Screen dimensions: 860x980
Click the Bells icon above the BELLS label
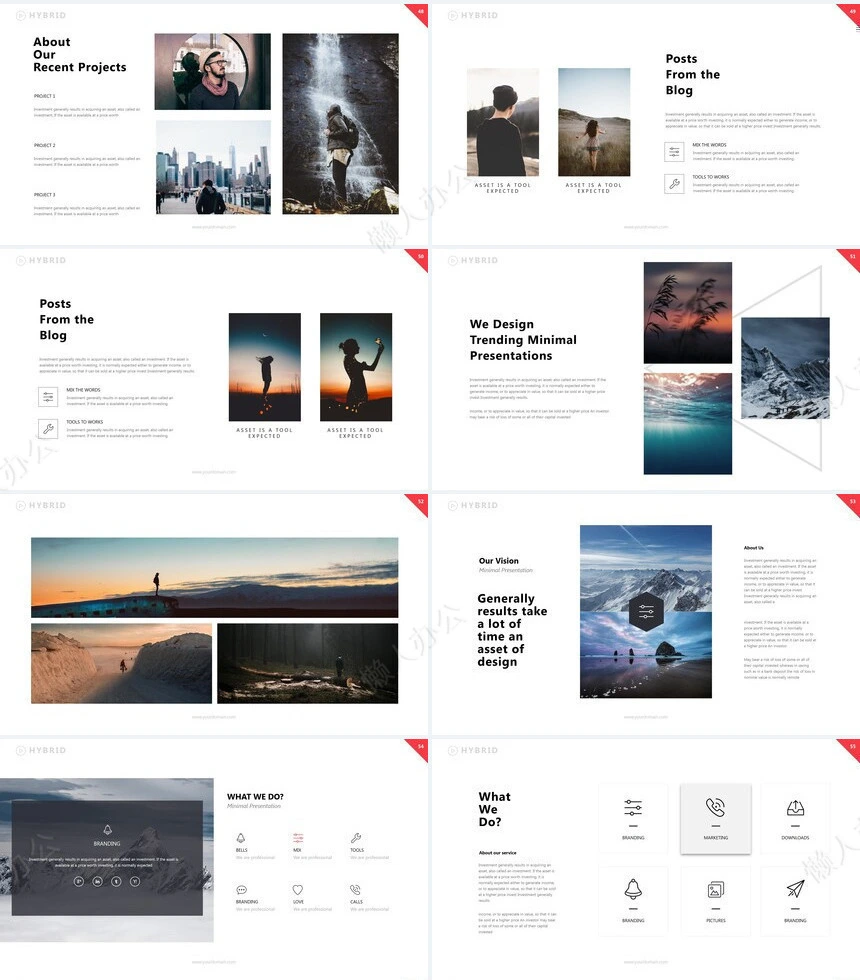[241, 838]
